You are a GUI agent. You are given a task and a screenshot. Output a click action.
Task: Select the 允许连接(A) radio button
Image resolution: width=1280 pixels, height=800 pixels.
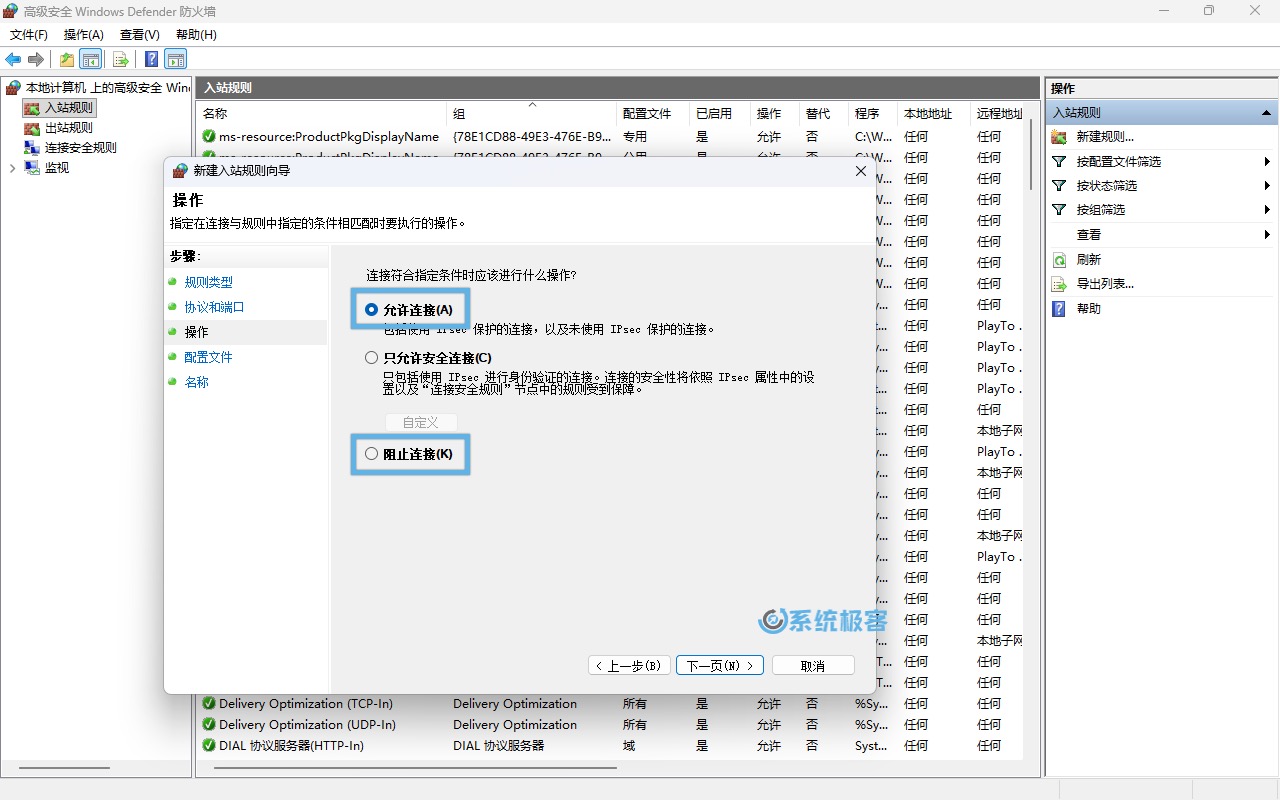tap(372, 310)
